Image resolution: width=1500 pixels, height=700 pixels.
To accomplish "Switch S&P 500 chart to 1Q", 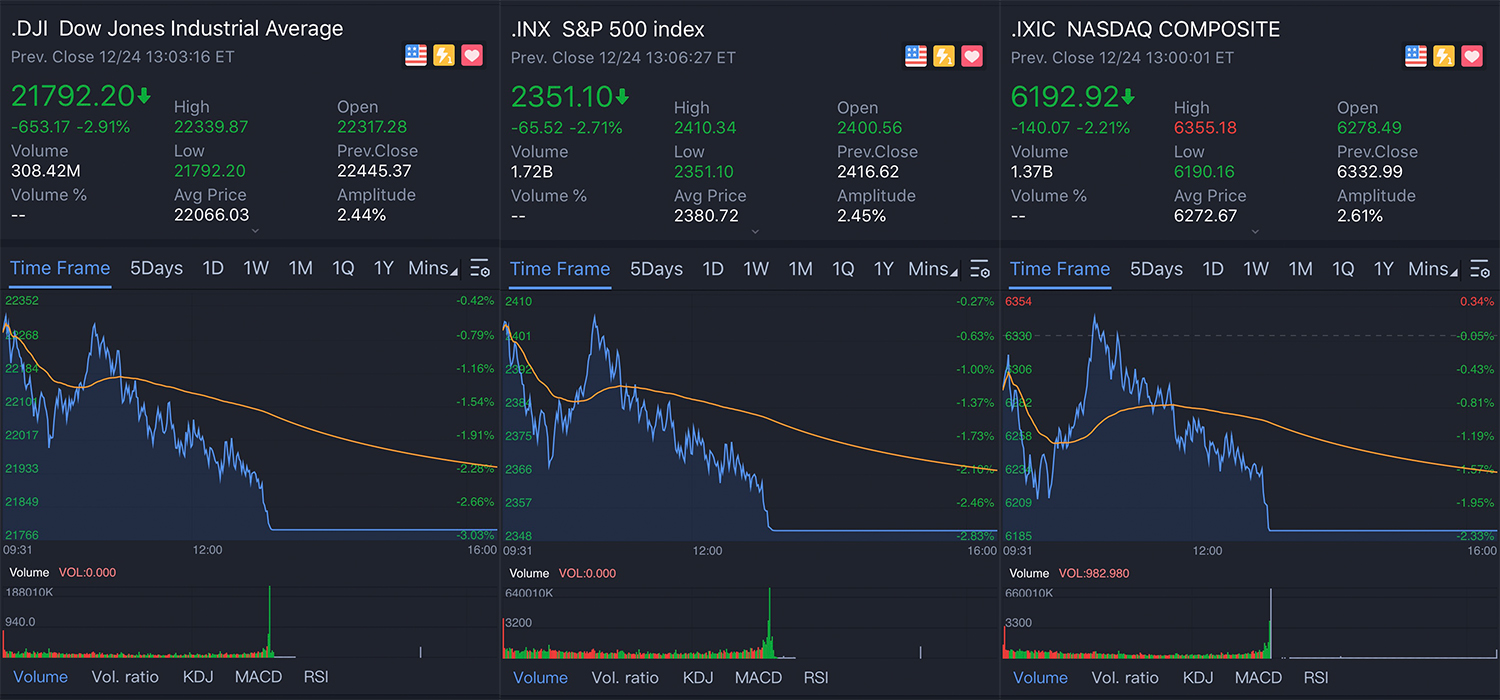I will [x=843, y=268].
